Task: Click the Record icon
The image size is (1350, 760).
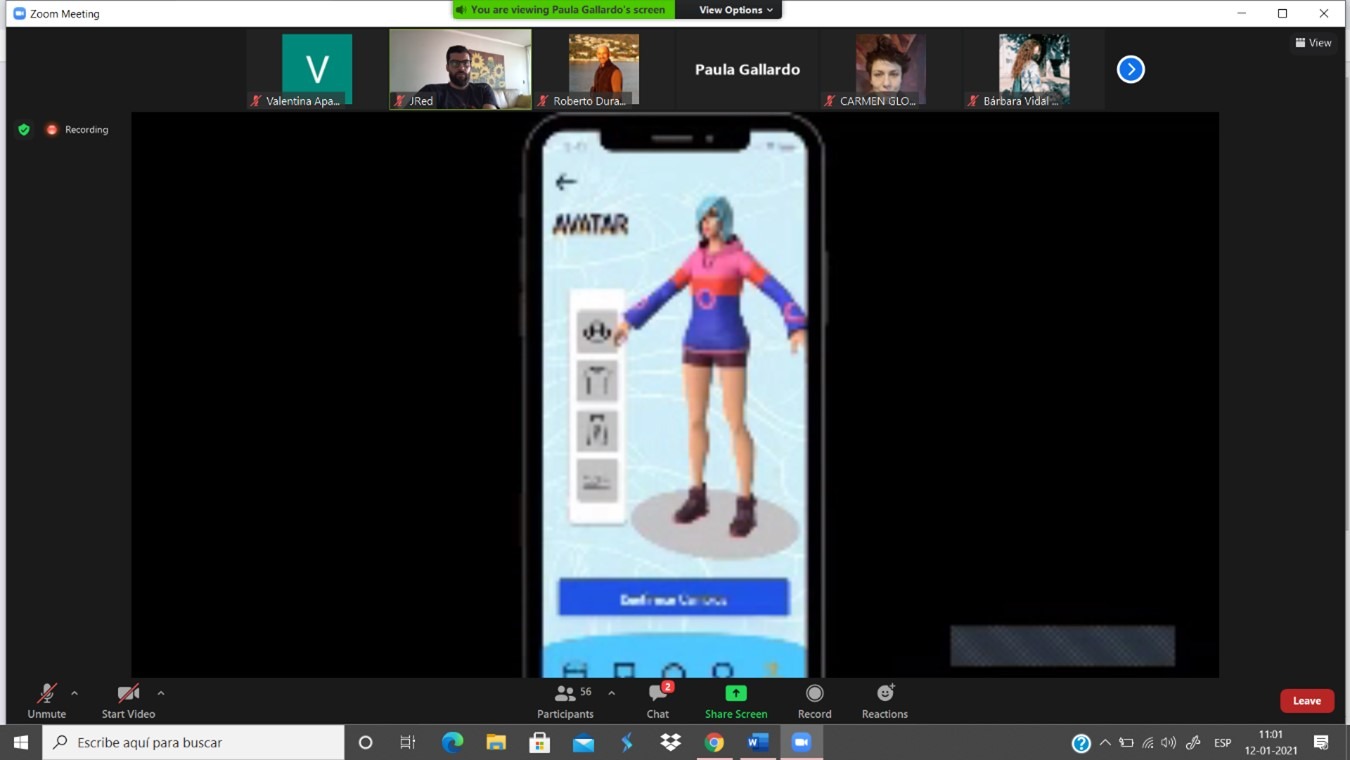Action: coord(814,694)
